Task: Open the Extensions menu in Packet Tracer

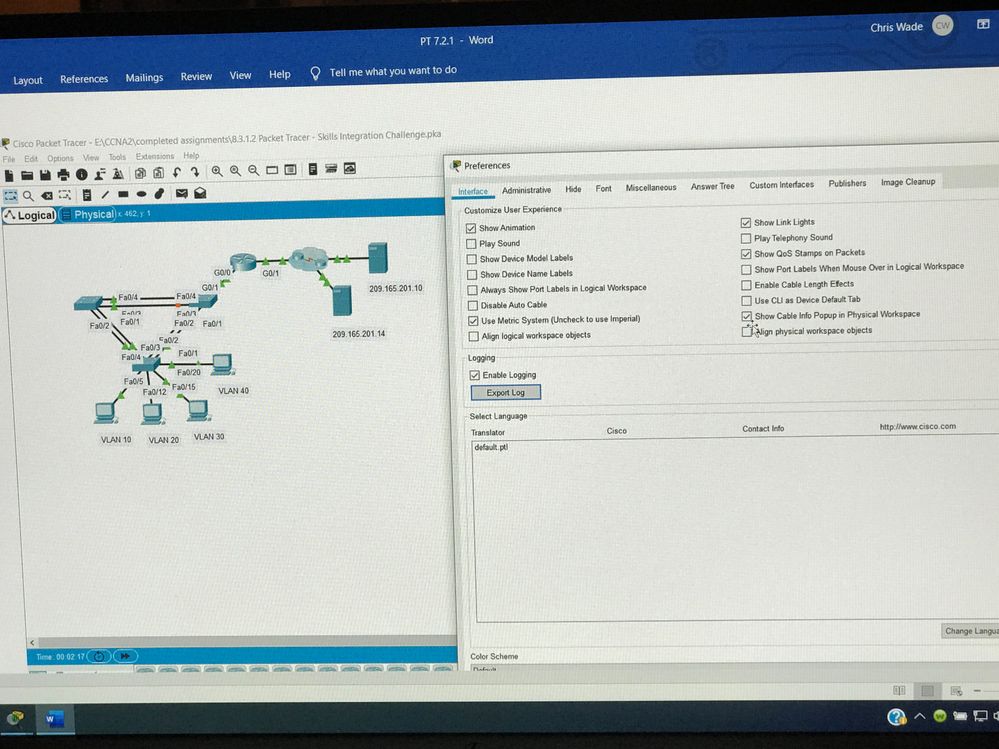Action: point(155,157)
